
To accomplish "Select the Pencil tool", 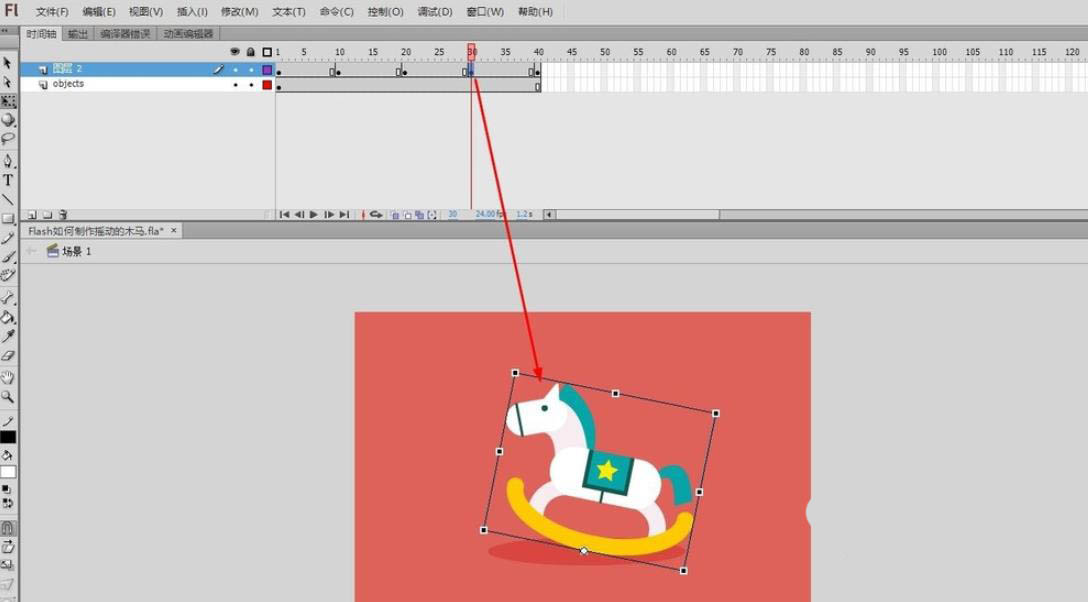I will (x=8, y=238).
